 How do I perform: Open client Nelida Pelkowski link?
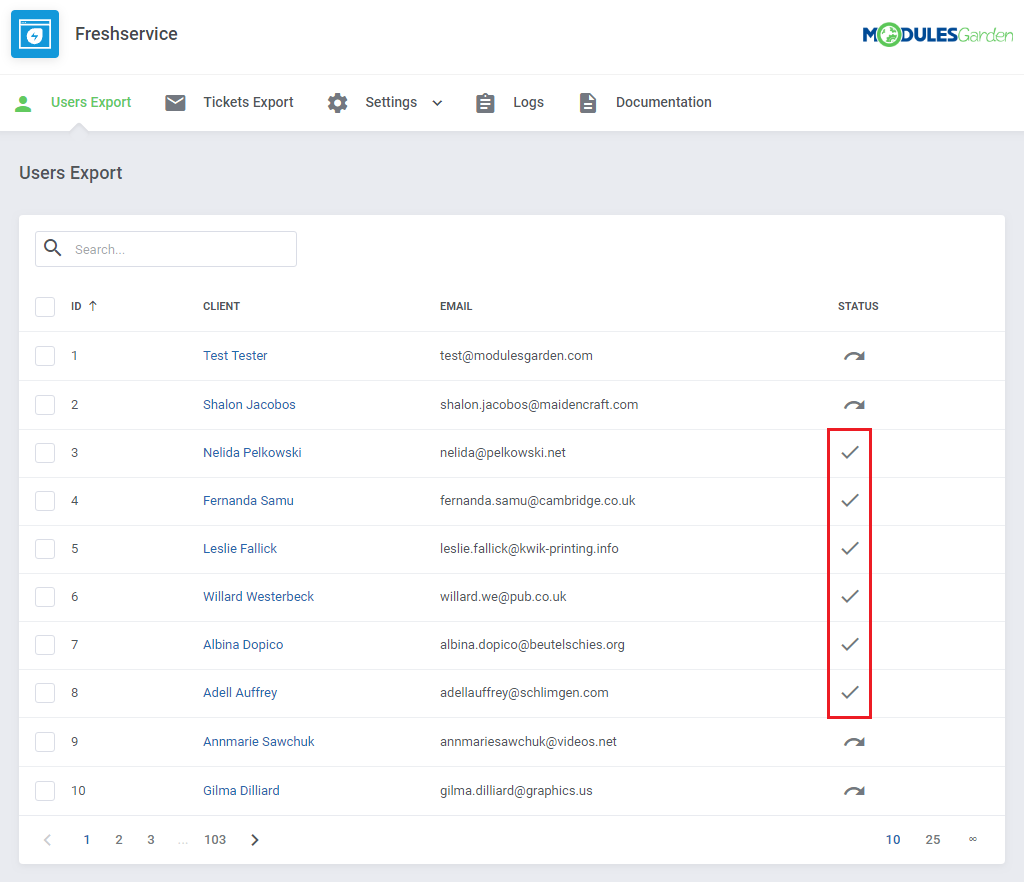252,452
